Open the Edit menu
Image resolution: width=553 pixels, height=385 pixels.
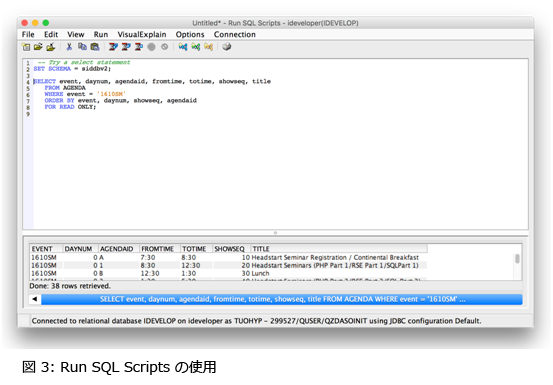pyautogui.click(x=51, y=34)
